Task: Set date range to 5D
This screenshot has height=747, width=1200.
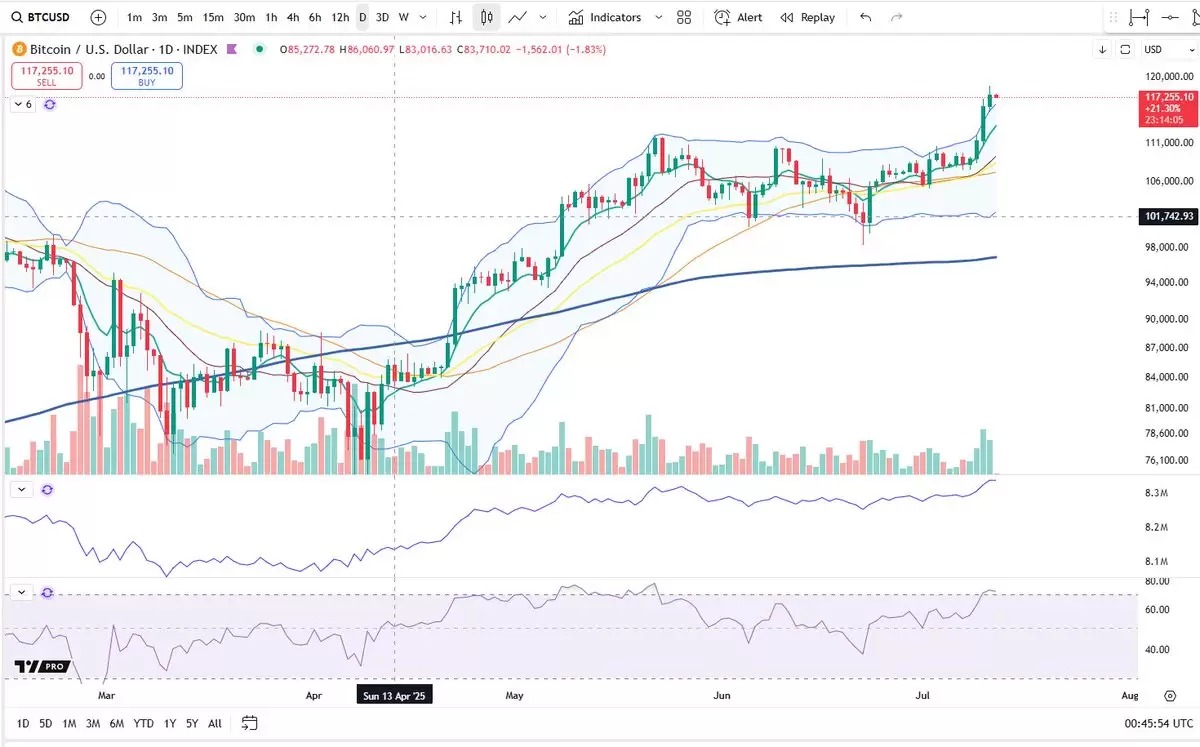Action: click(45, 723)
